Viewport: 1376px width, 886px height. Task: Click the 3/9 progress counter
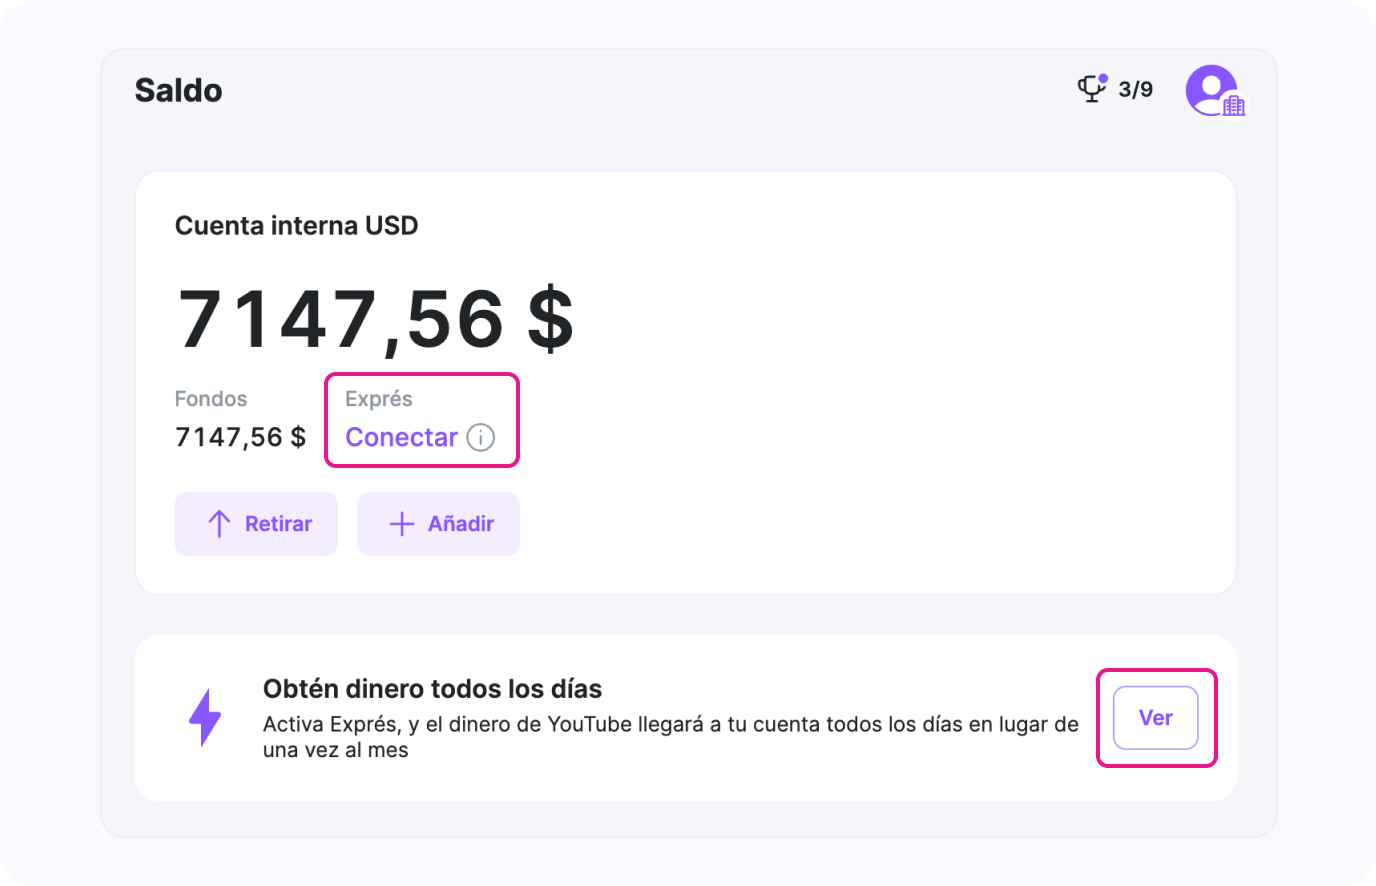tap(1135, 90)
